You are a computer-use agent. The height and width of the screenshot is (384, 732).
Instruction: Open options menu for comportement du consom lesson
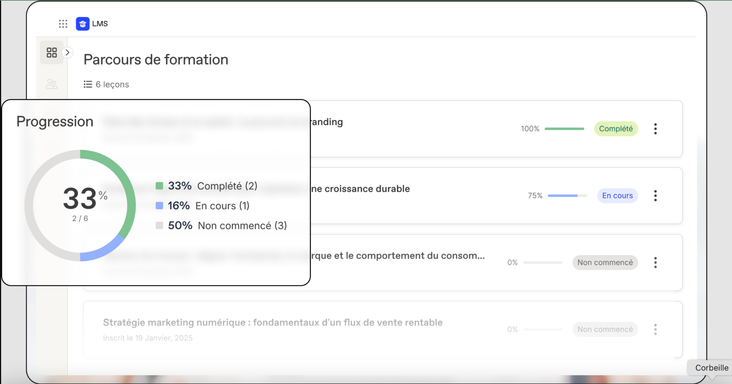coord(655,262)
